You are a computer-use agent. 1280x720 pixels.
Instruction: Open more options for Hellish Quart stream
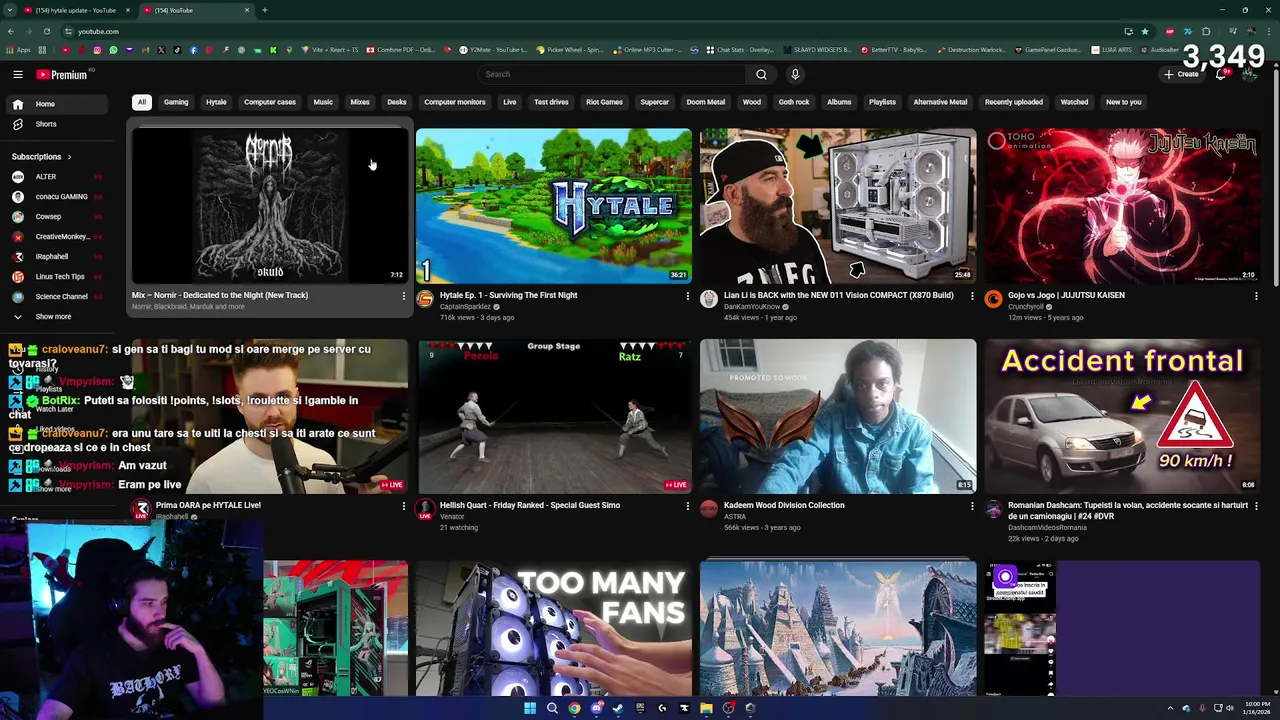point(687,506)
